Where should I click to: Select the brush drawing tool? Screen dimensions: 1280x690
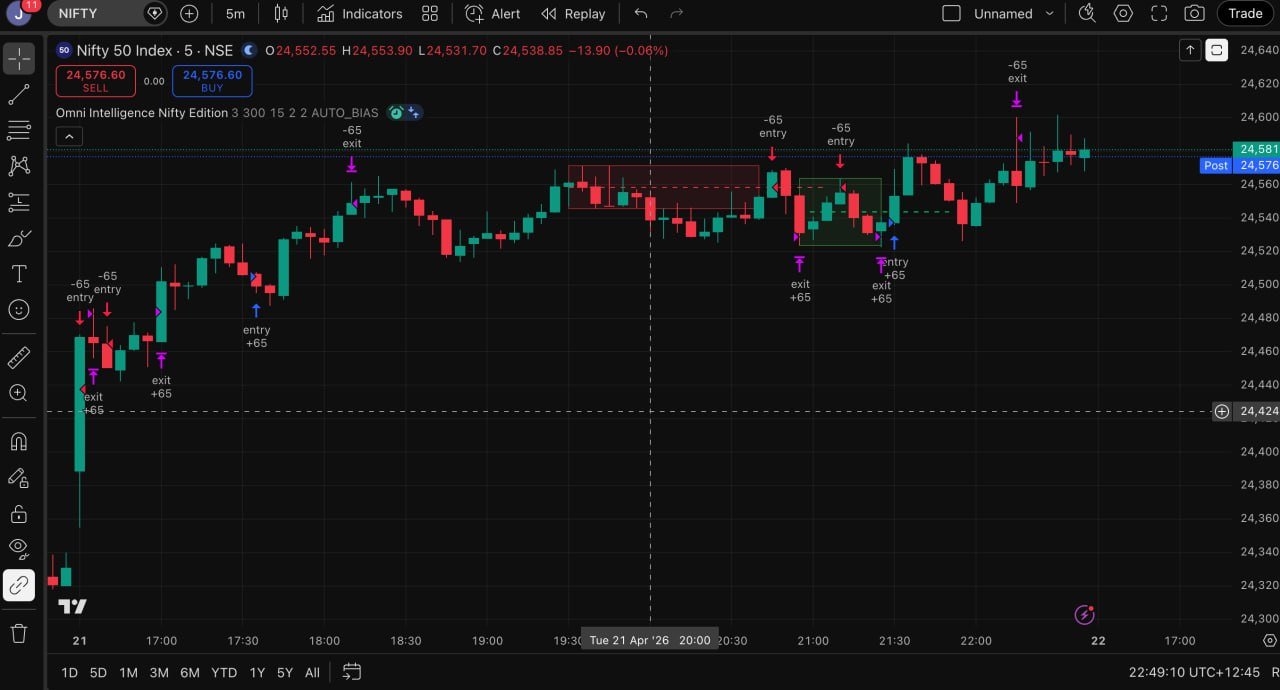tap(19, 238)
